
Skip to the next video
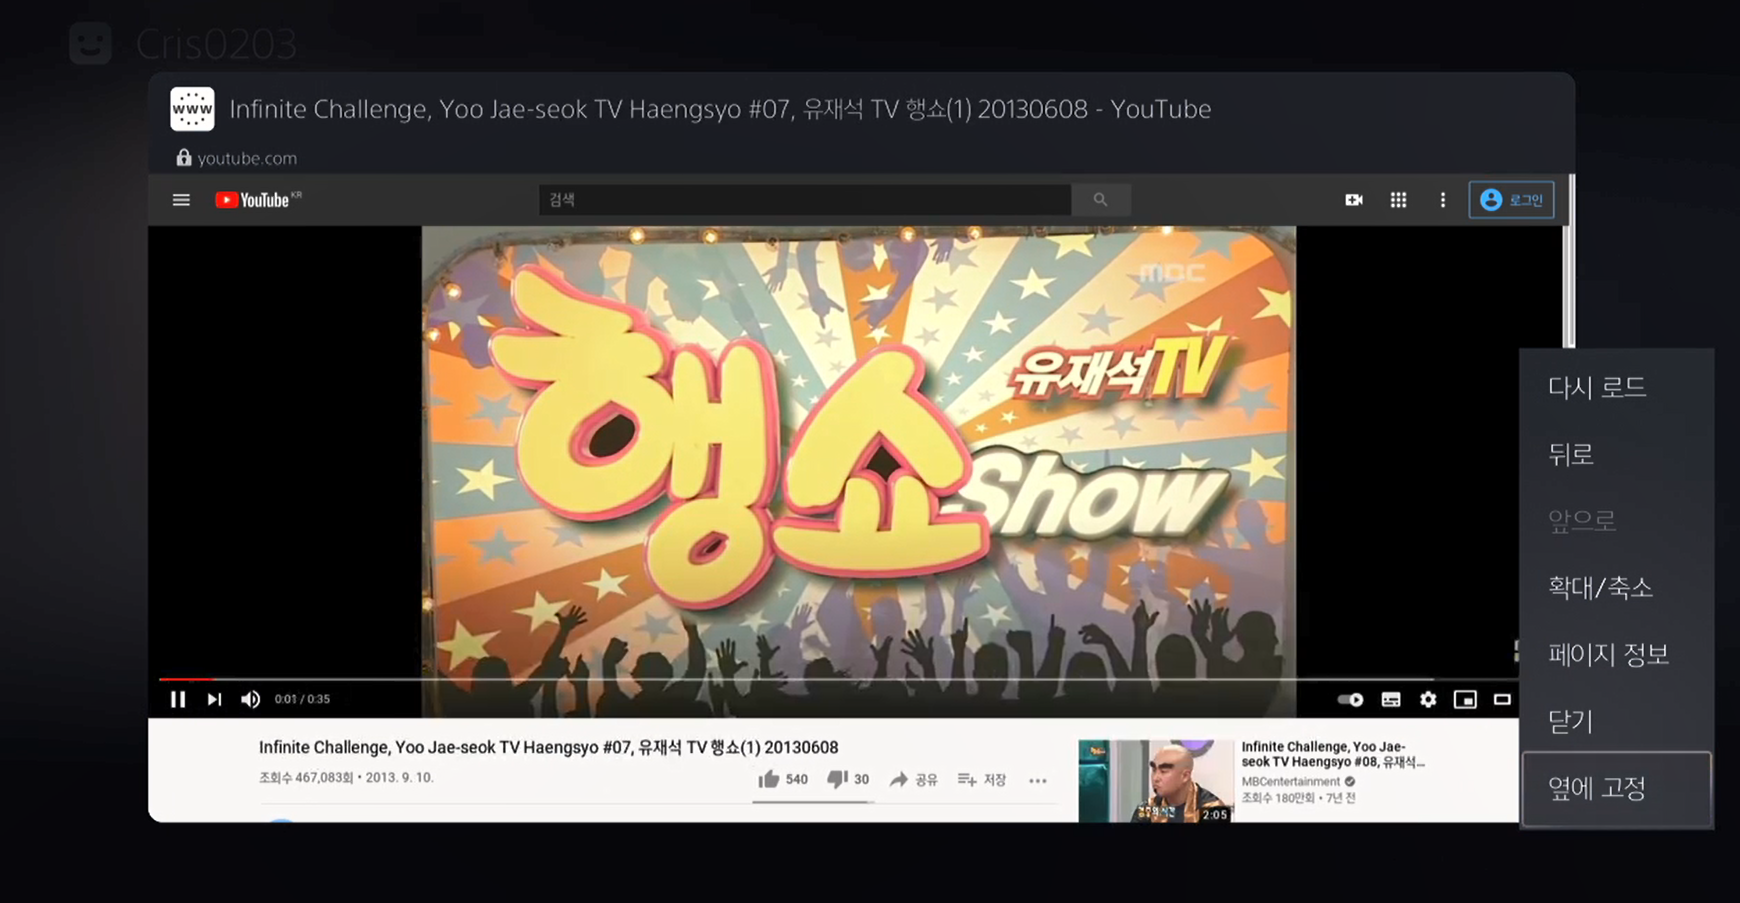pos(214,699)
